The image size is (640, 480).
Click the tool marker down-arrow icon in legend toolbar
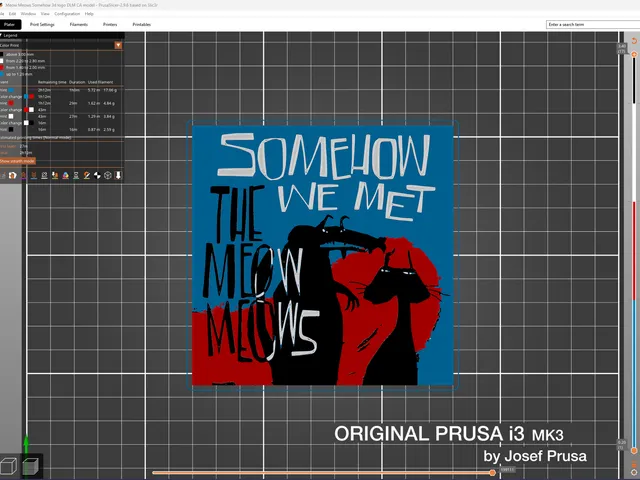point(118,175)
